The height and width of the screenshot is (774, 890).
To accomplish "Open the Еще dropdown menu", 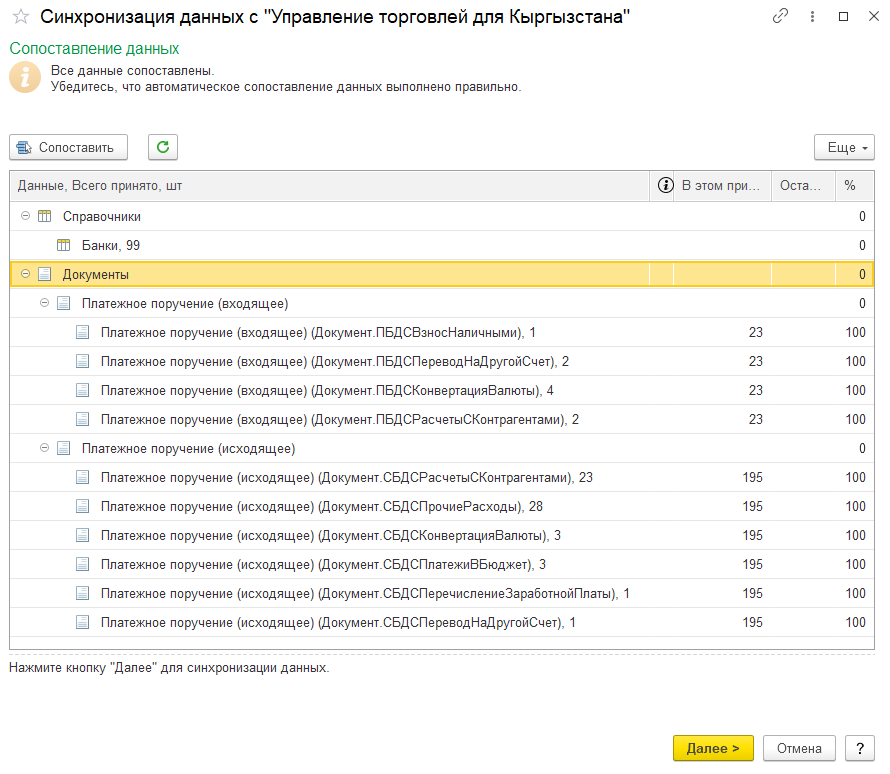I will [x=844, y=148].
